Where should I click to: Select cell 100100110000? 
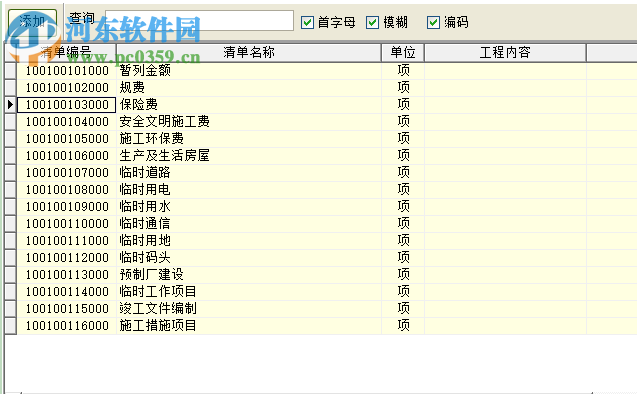point(67,224)
